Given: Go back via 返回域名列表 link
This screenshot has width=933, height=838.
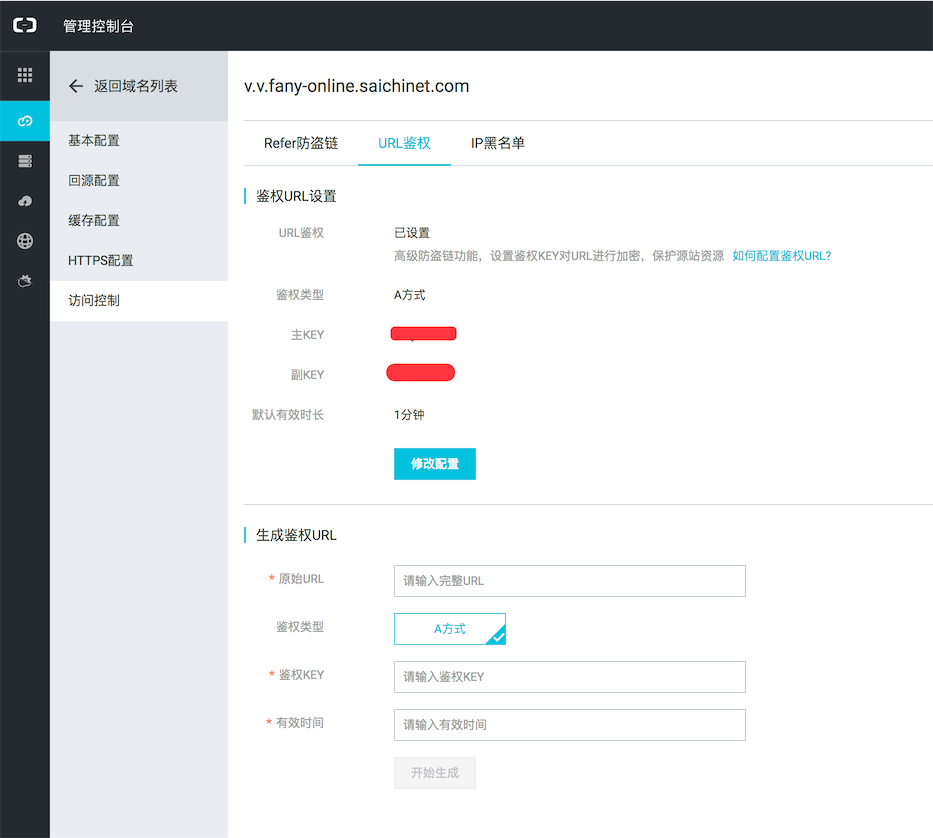Looking at the screenshot, I should (136, 86).
